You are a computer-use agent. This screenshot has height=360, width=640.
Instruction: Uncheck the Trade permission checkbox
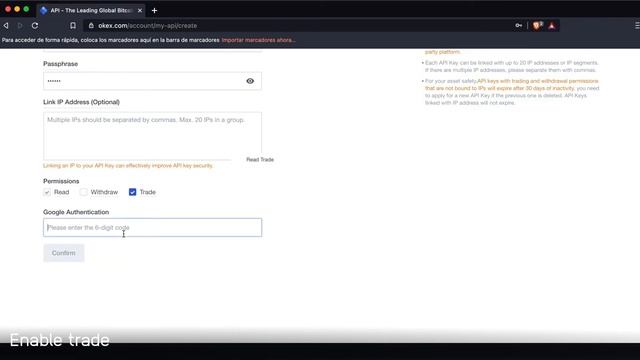pos(133,192)
